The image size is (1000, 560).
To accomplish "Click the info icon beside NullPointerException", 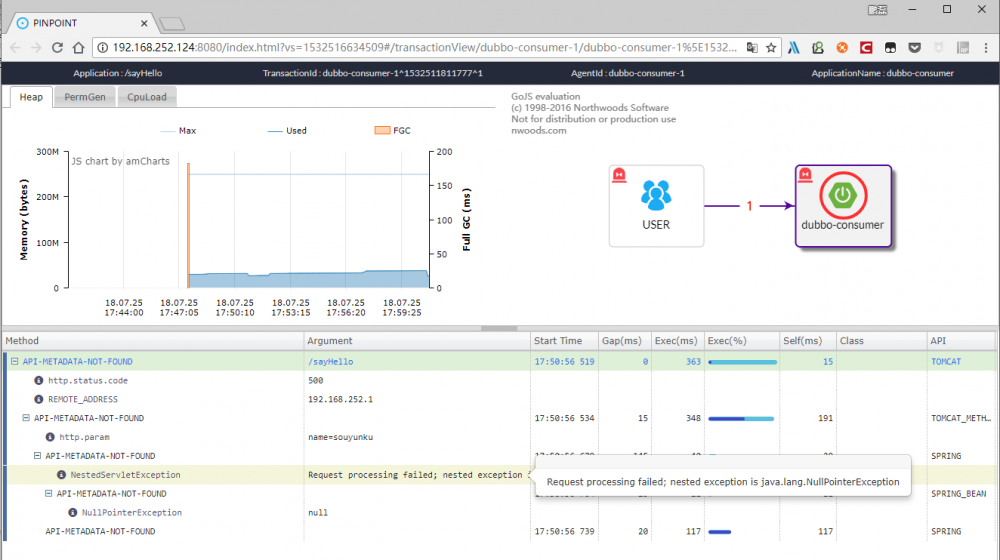I will [x=73, y=512].
